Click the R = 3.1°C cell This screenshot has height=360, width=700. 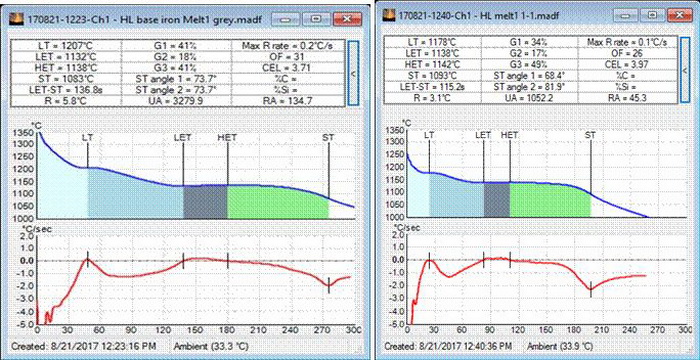click(432, 98)
